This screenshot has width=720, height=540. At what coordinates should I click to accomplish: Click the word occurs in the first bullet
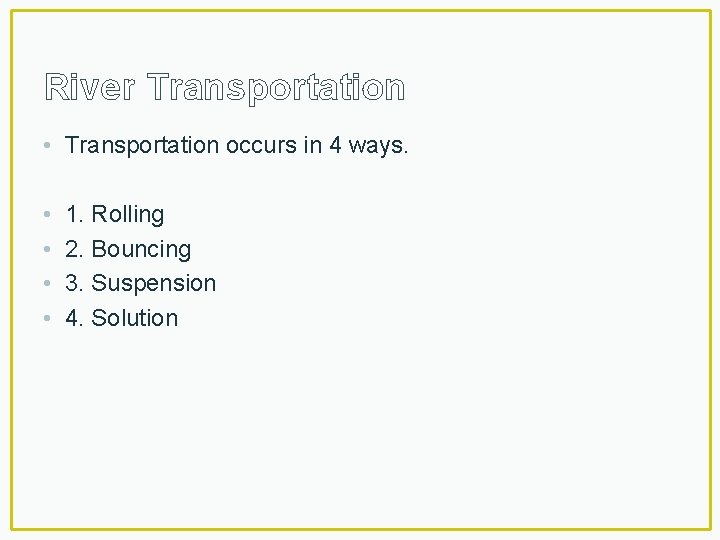[261, 146]
